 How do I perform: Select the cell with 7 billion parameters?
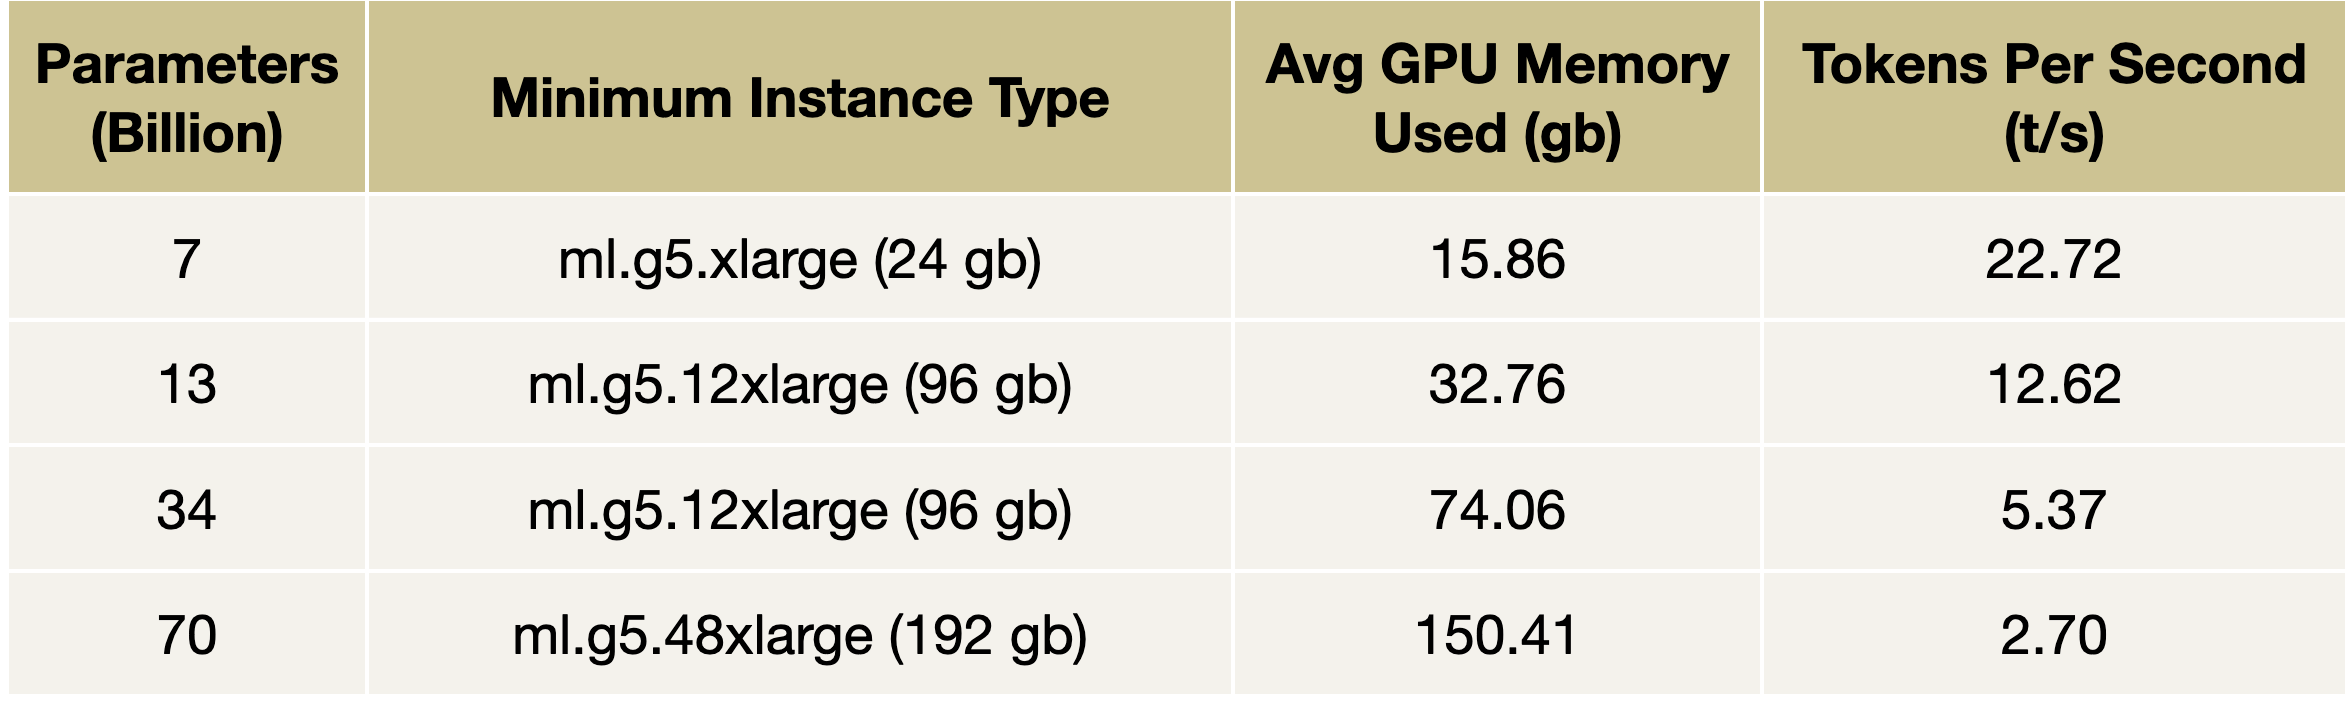click(187, 259)
